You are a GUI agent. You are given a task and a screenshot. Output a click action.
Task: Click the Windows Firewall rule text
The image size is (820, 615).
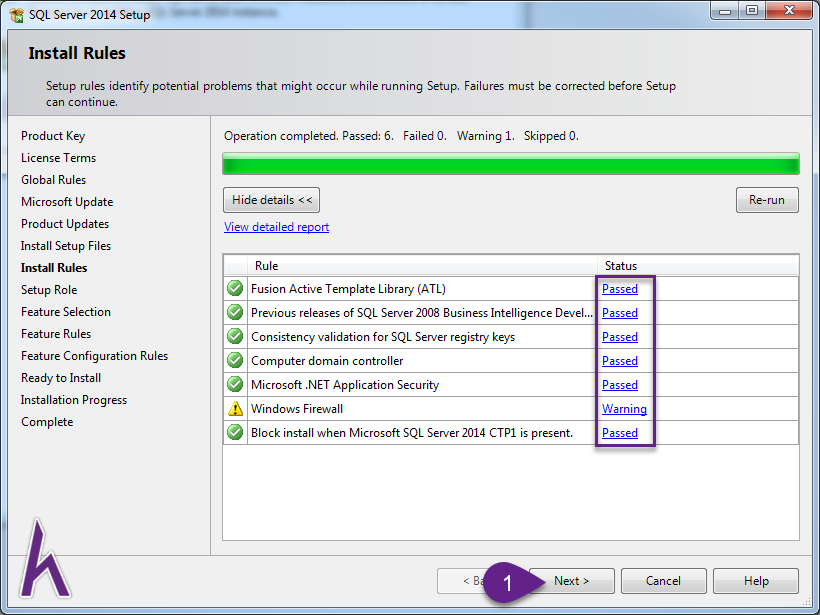coord(297,409)
